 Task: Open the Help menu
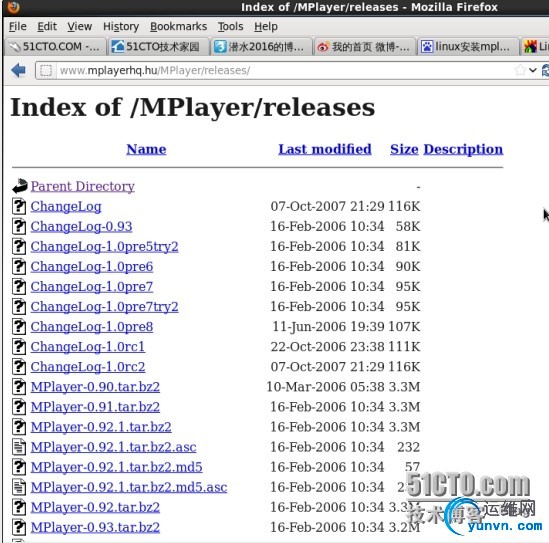[266, 27]
